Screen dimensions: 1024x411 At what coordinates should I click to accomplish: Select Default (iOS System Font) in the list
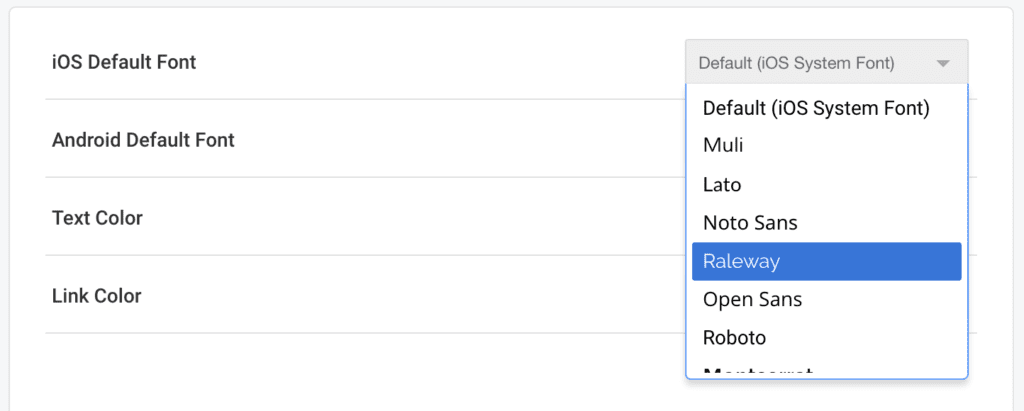coord(816,108)
